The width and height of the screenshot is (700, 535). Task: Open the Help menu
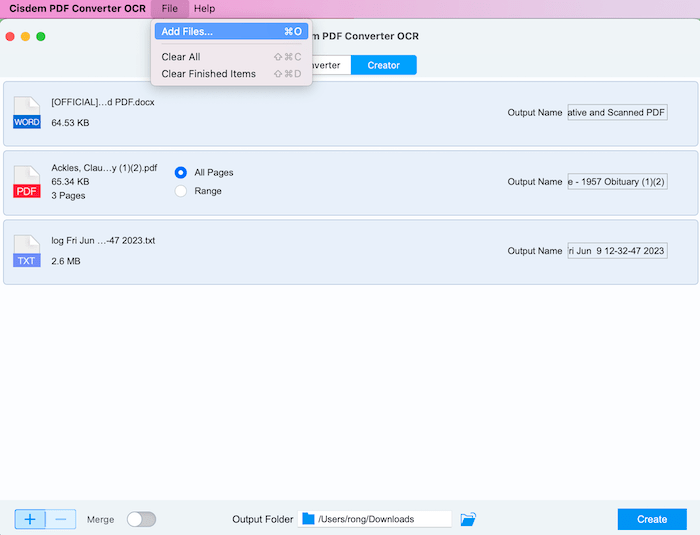pyautogui.click(x=204, y=8)
